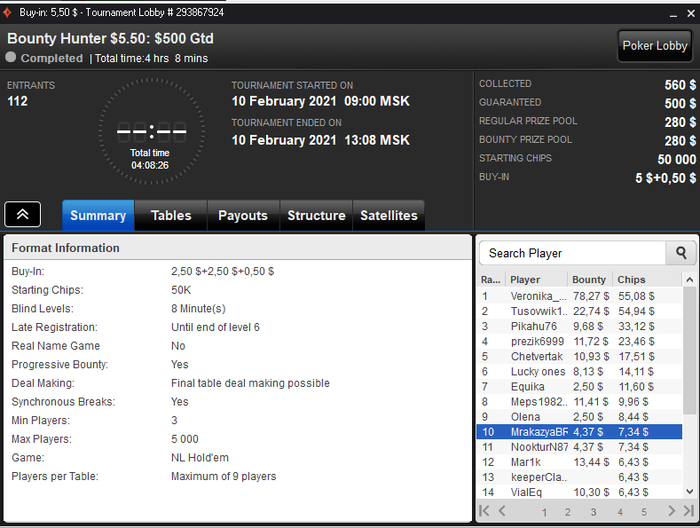Switch to the Payouts tab

tap(243, 216)
